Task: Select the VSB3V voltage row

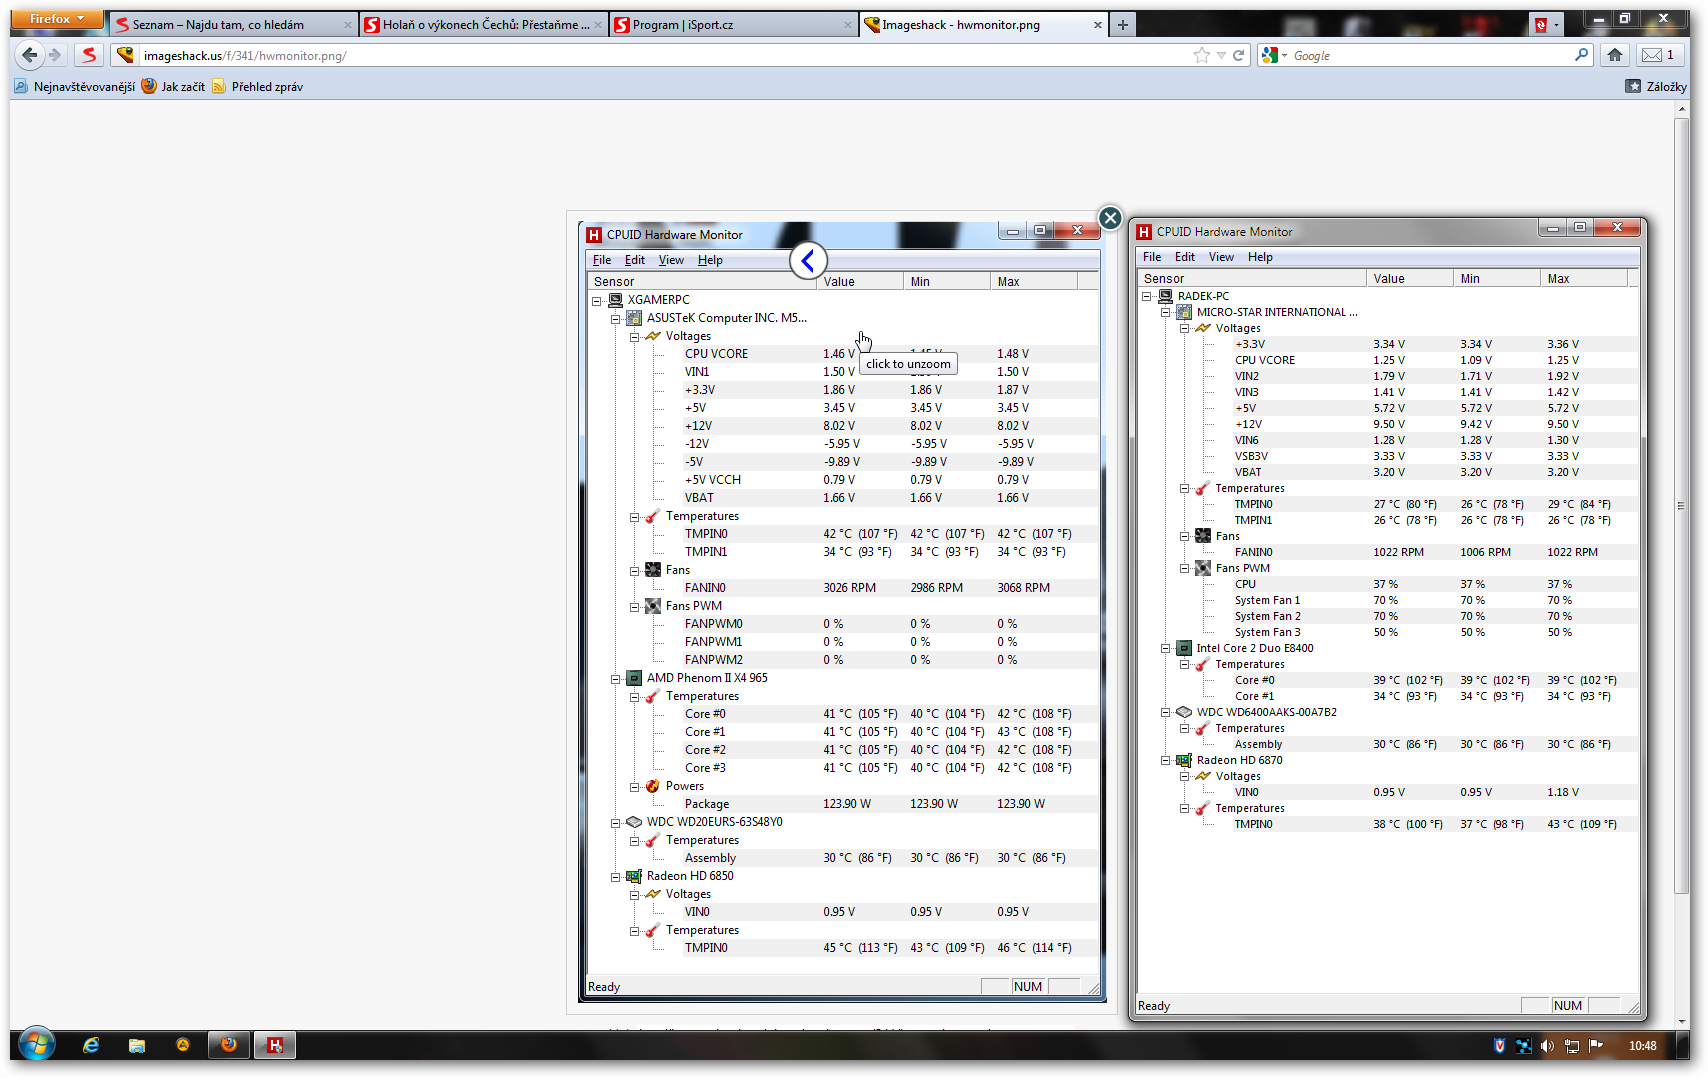Action: click(x=1388, y=456)
